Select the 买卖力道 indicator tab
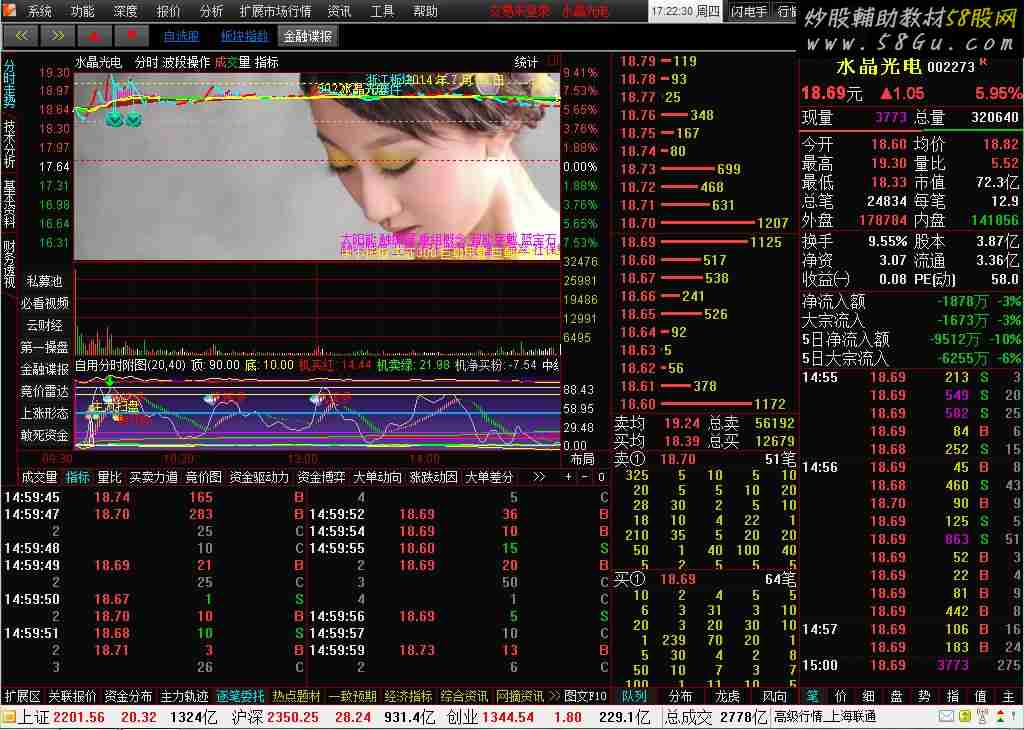The height and width of the screenshot is (730, 1024). (153, 477)
